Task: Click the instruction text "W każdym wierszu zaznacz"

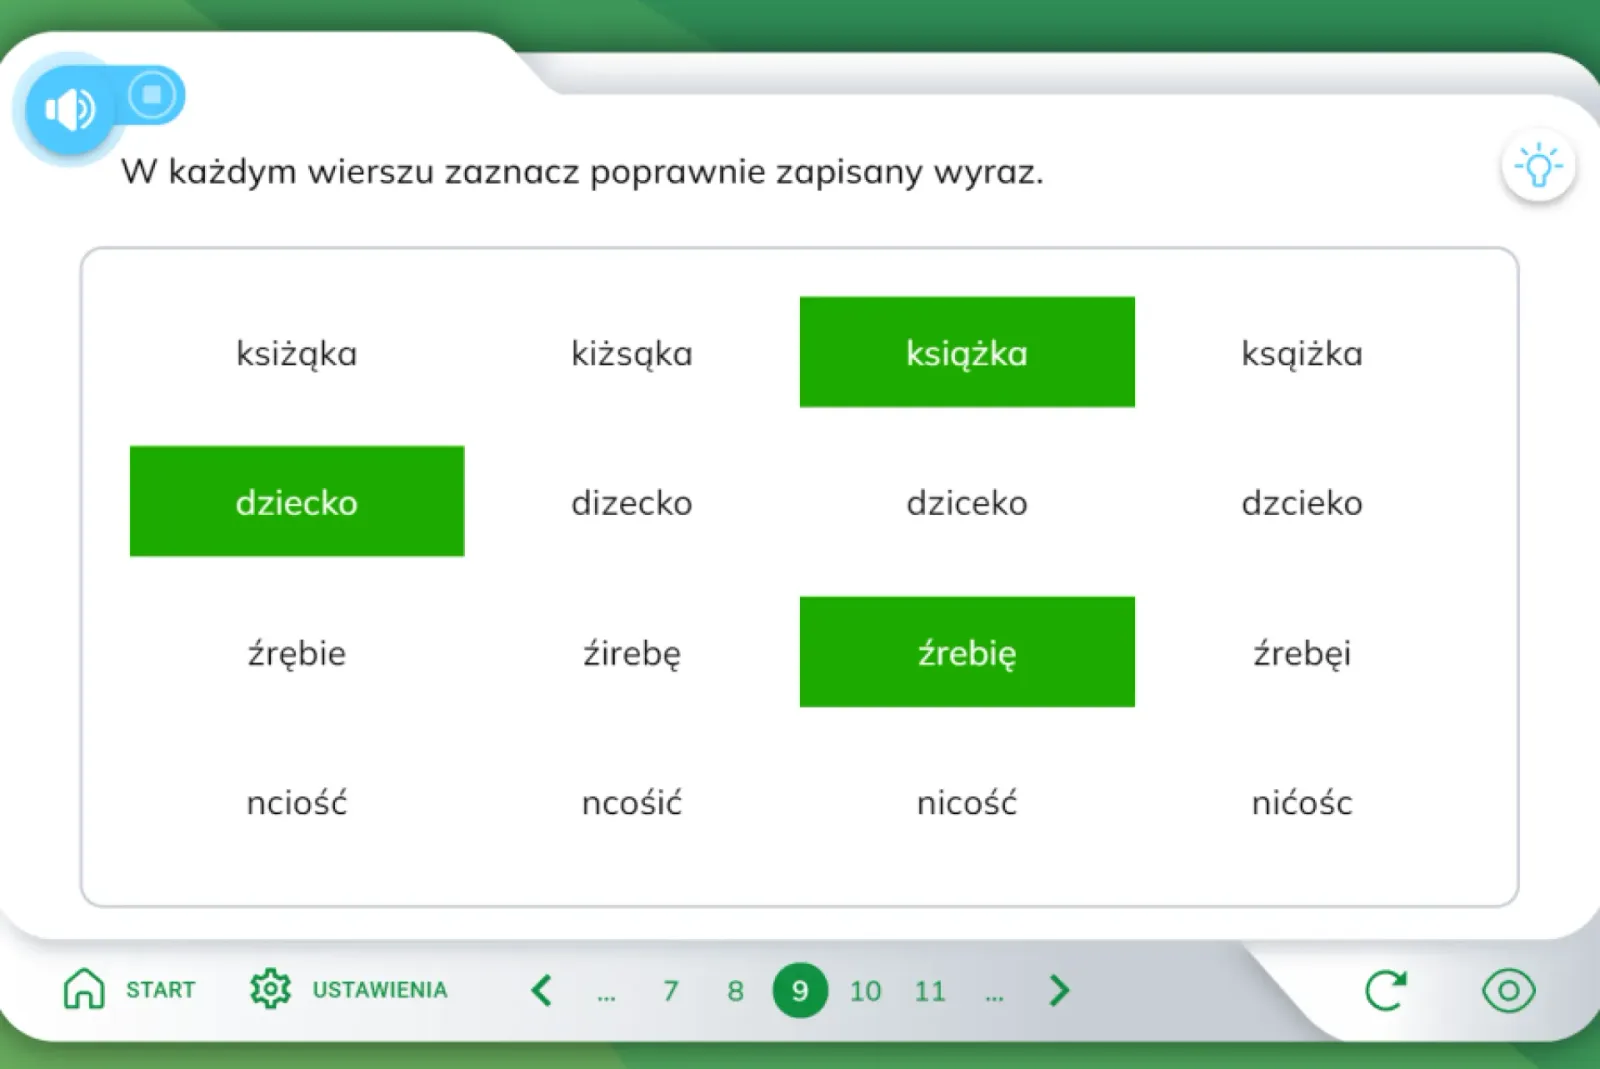Action: (x=352, y=172)
